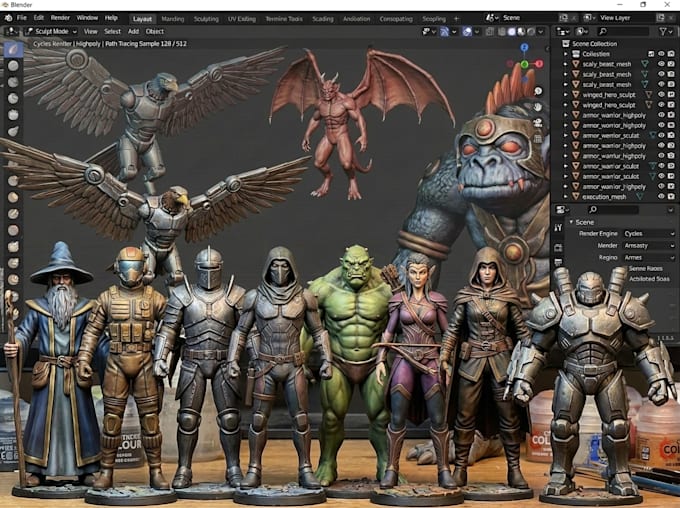Open the Output properties tab icon
This screenshot has width=680, height=508.
(x=558, y=262)
